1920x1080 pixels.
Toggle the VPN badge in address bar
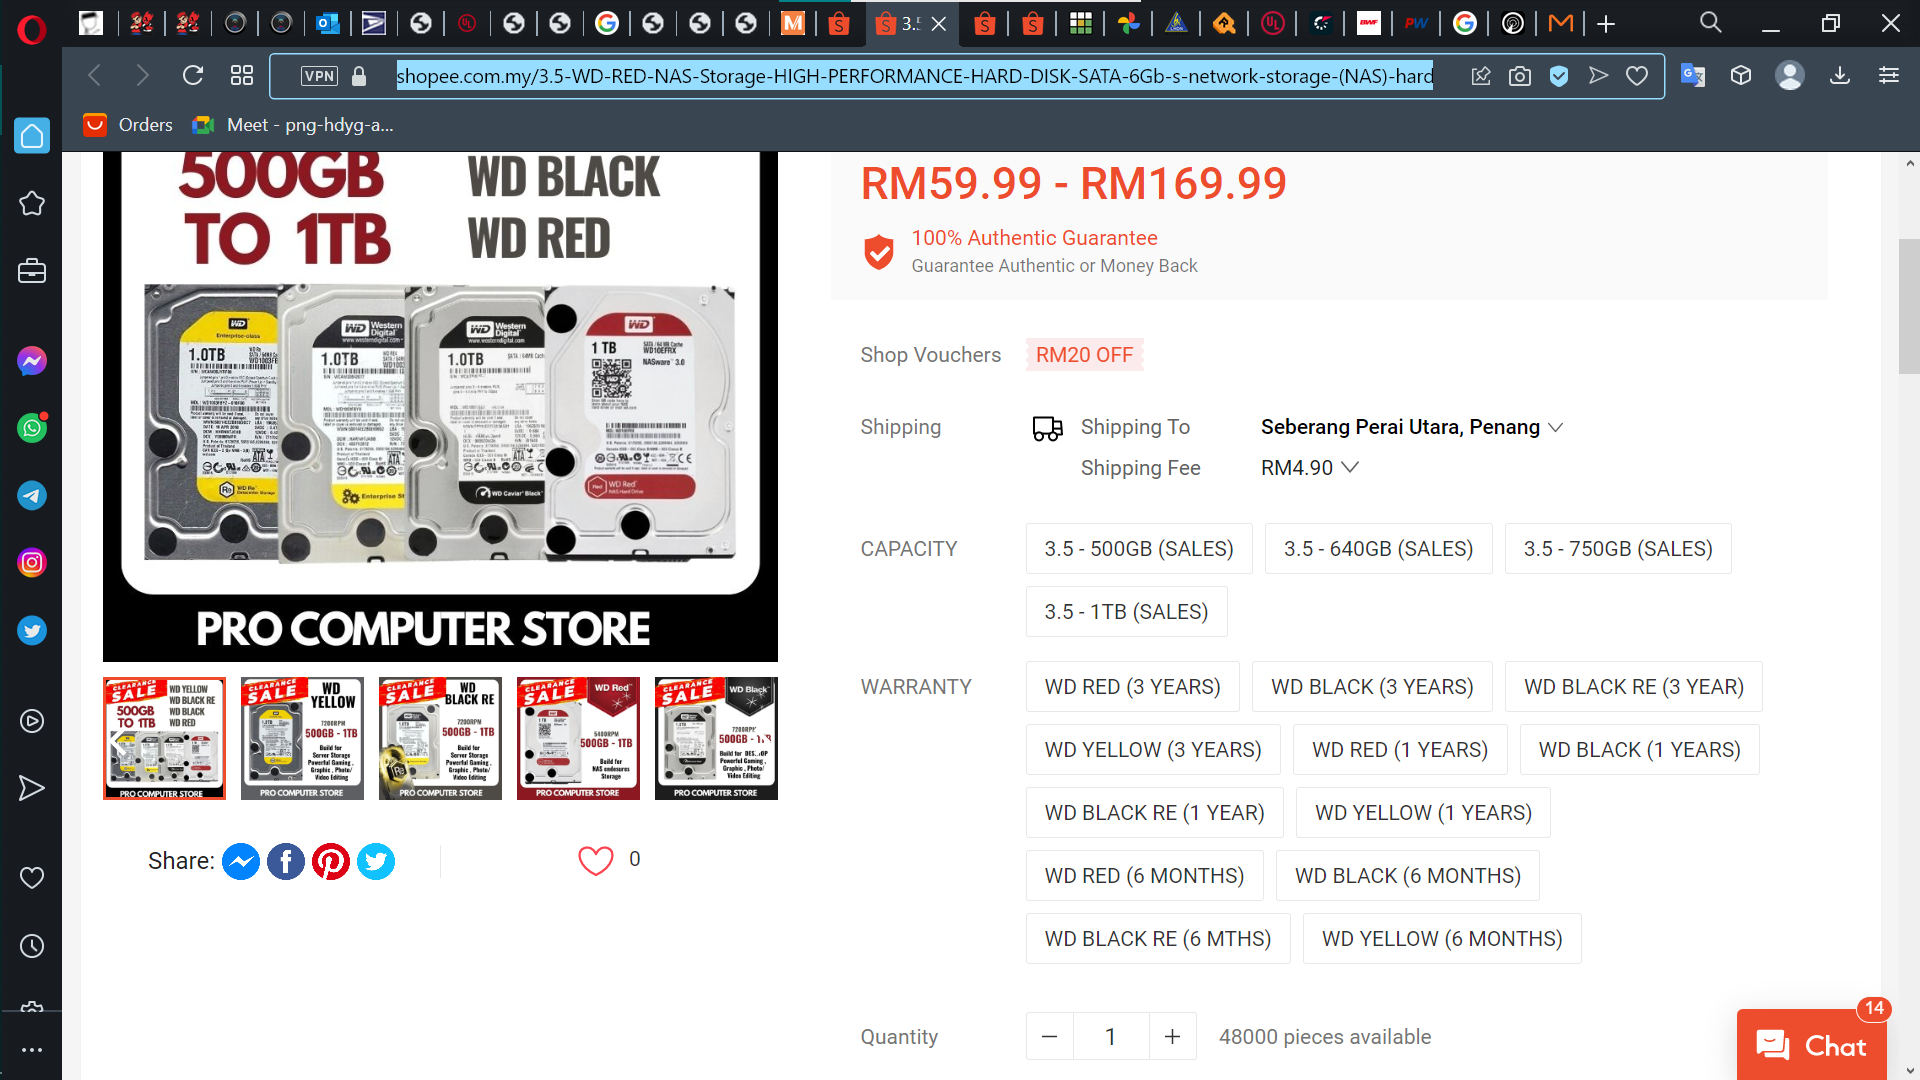coord(319,76)
